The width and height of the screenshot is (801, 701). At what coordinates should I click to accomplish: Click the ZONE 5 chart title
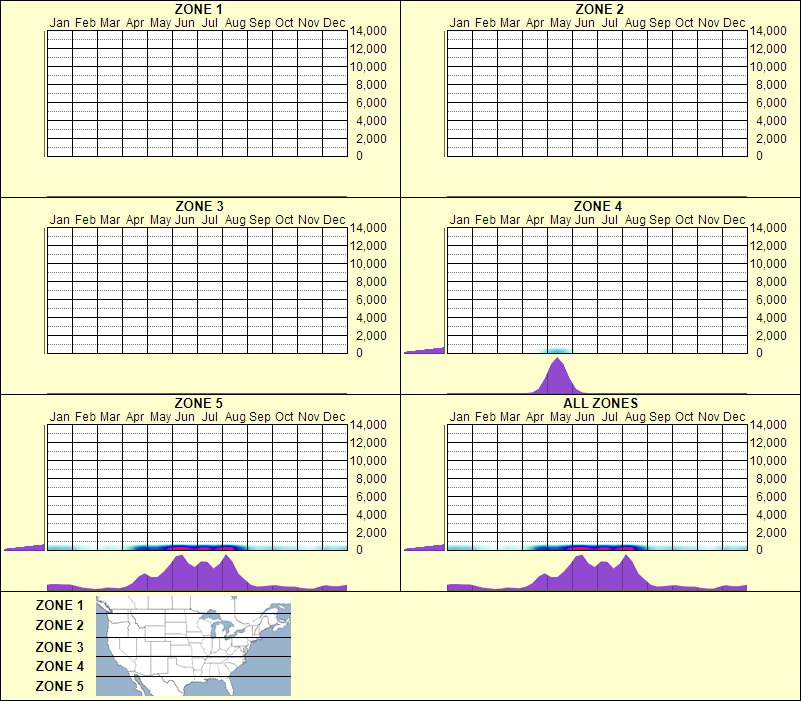(x=196, y=404)
